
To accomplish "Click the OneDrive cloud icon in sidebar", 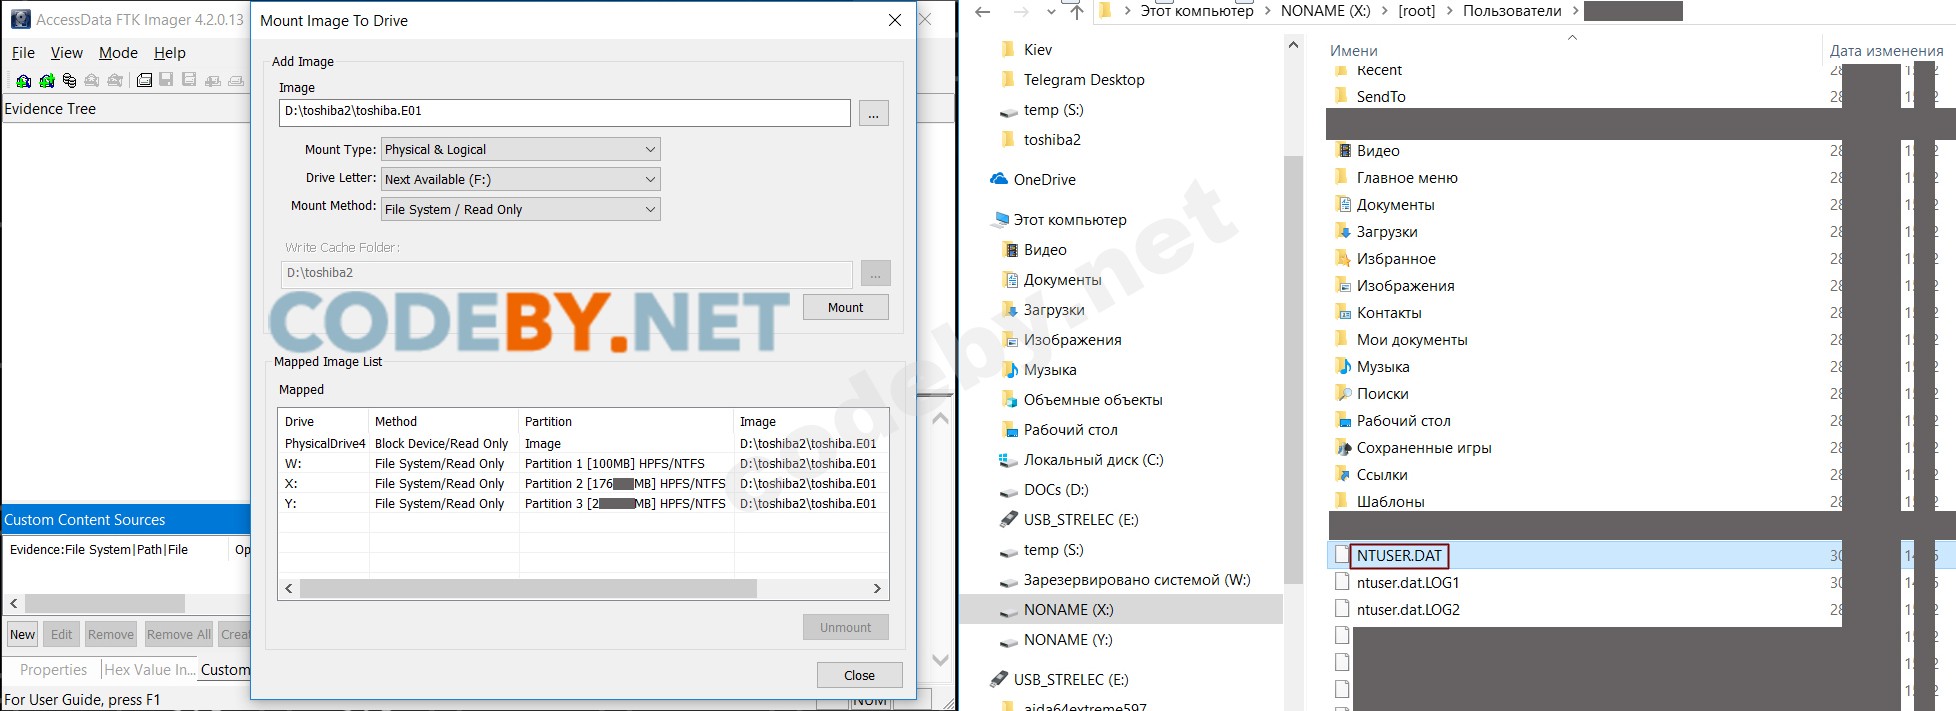I will [x=998, y=179].
